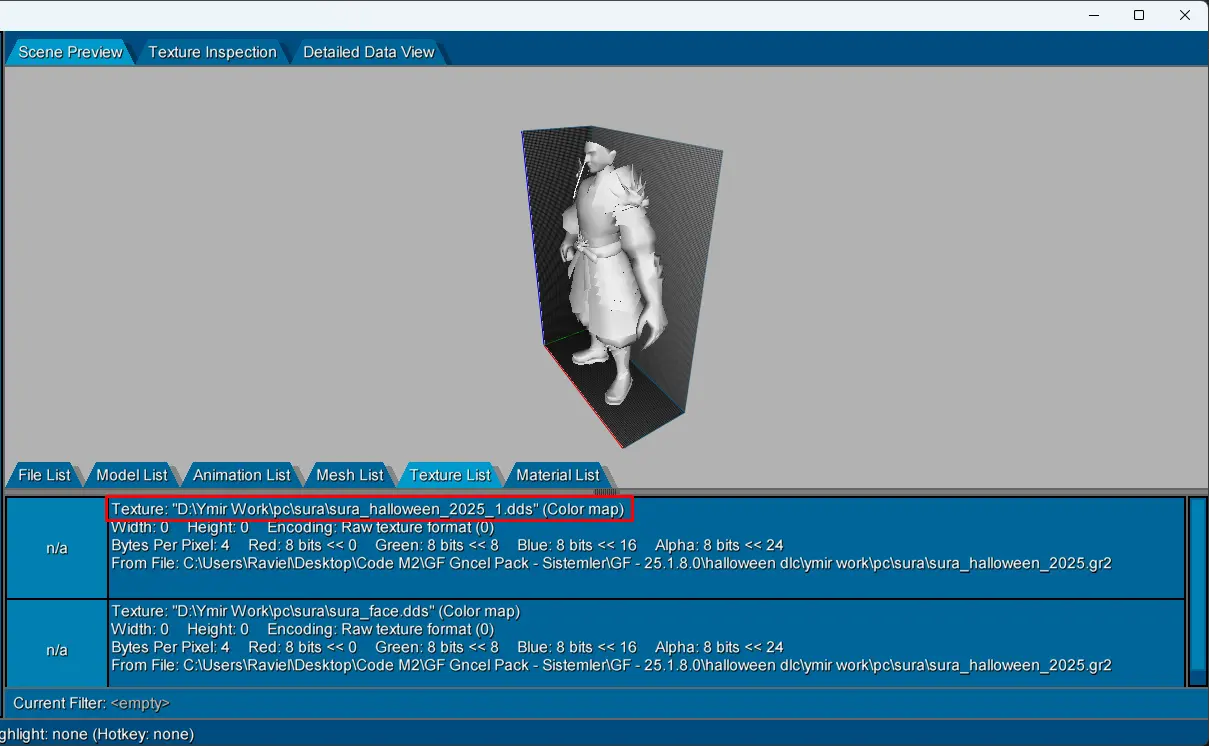Click the n/a thumbnail for sura_face.dds
This screenshot has width=1209, height=746.
[57, 650]
